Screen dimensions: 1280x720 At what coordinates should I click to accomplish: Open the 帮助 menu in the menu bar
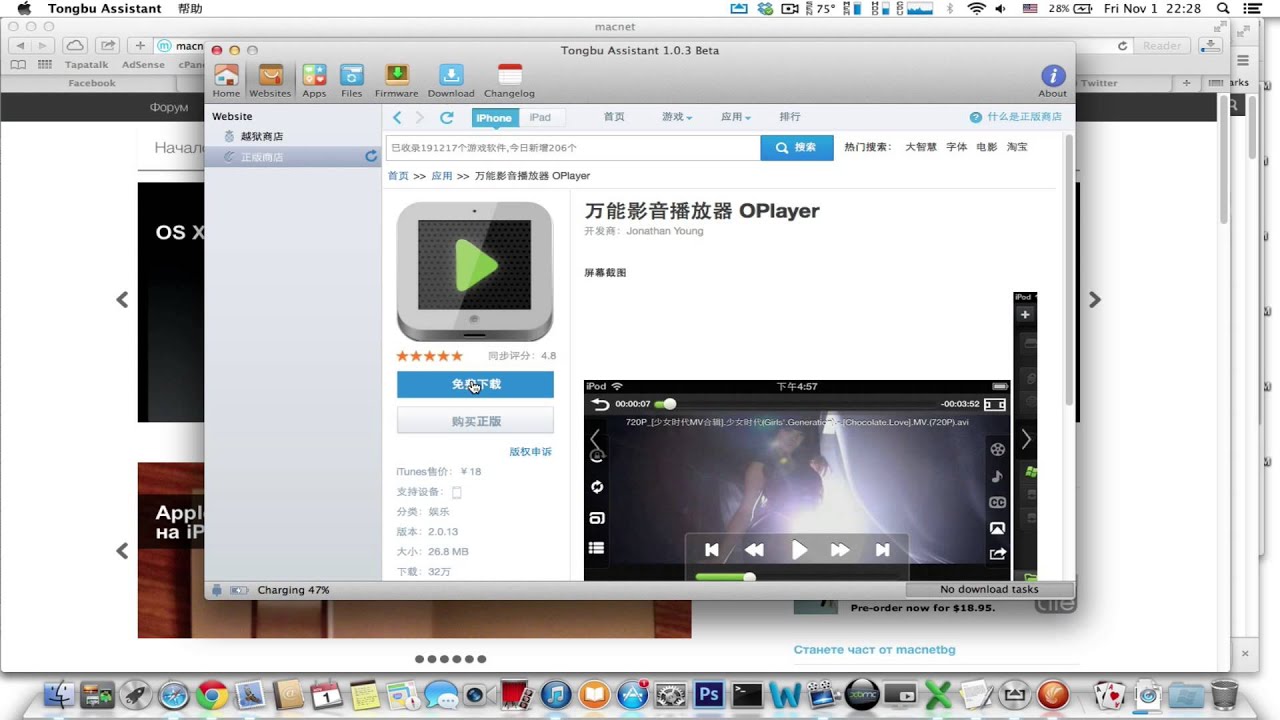coord(189,8)
